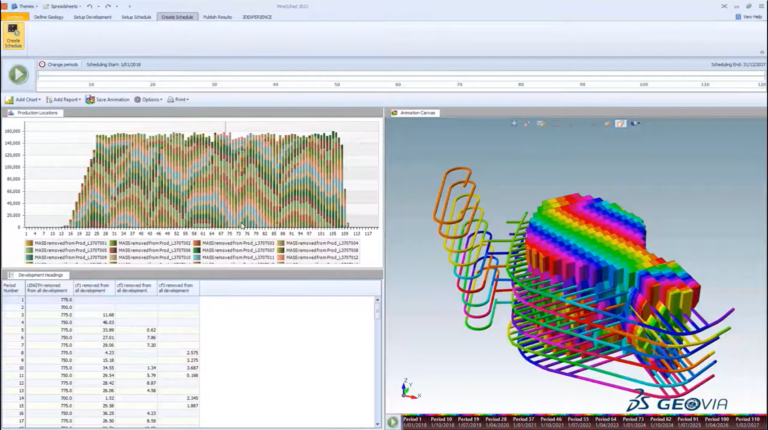Click the Prod_L370T001 legend color swatch
This screenshot has height=430, width=768.
29,243
